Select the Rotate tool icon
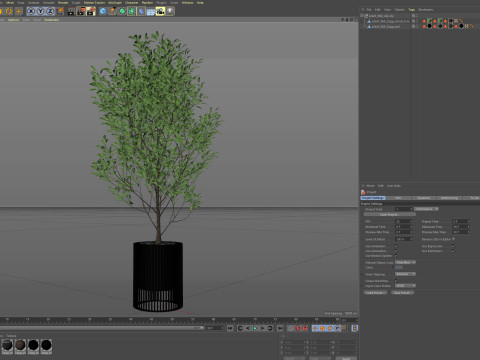 [9, 11]
